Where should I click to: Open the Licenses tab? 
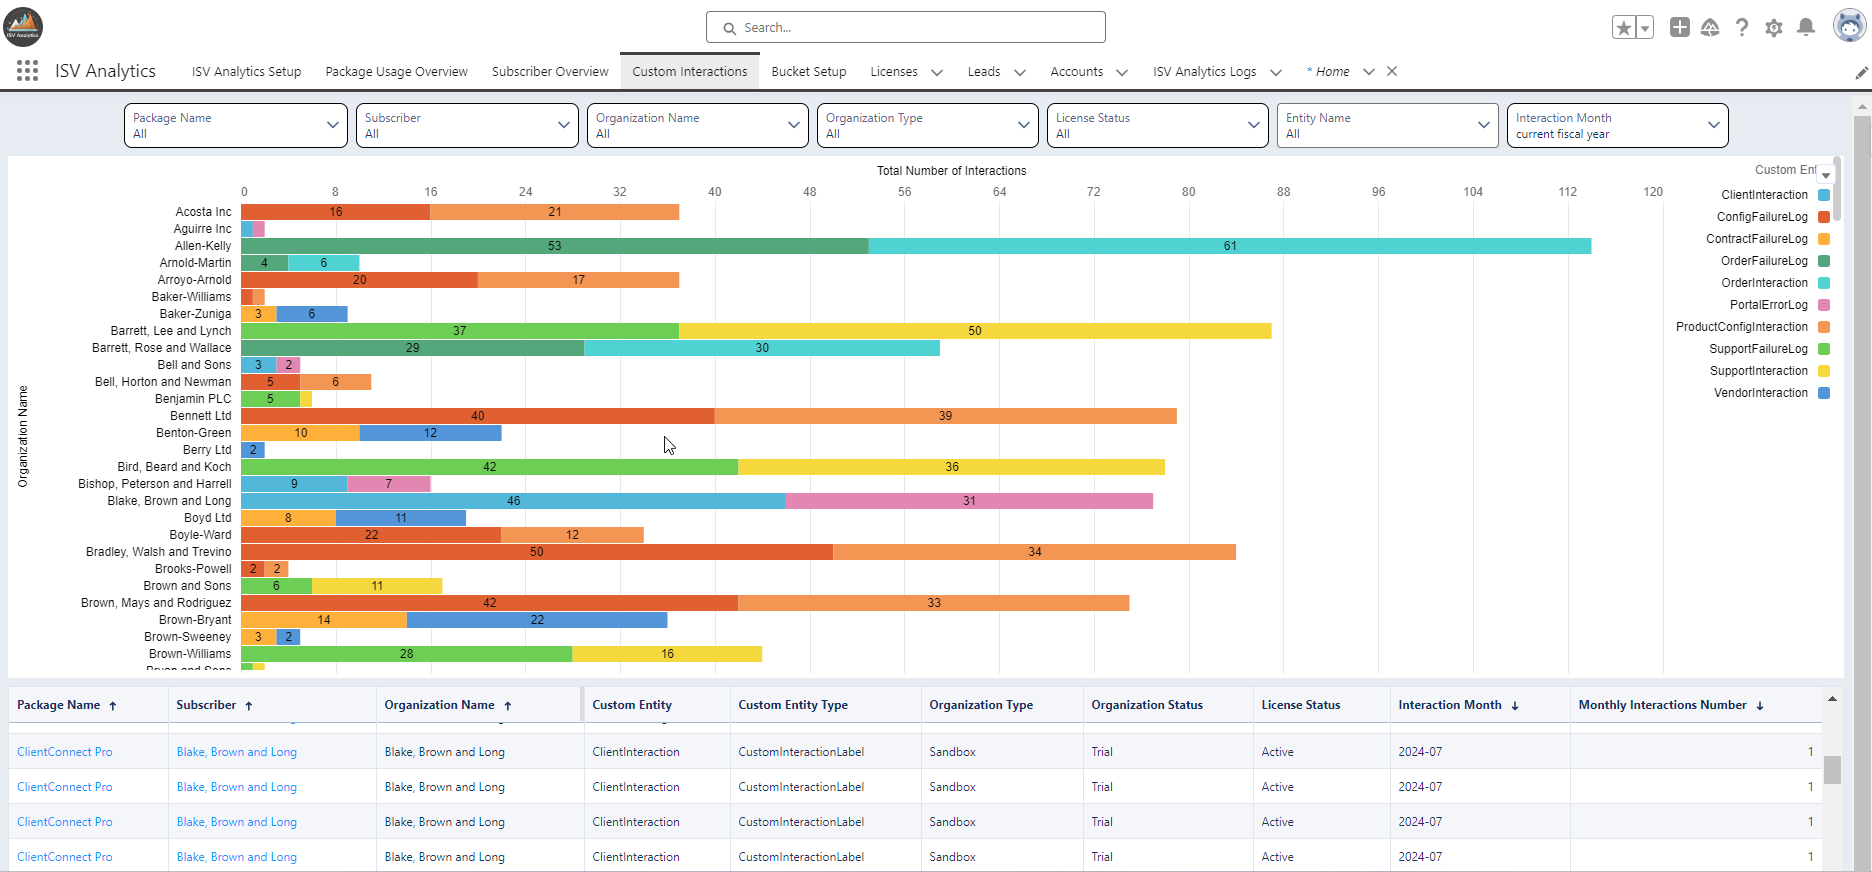894,72
